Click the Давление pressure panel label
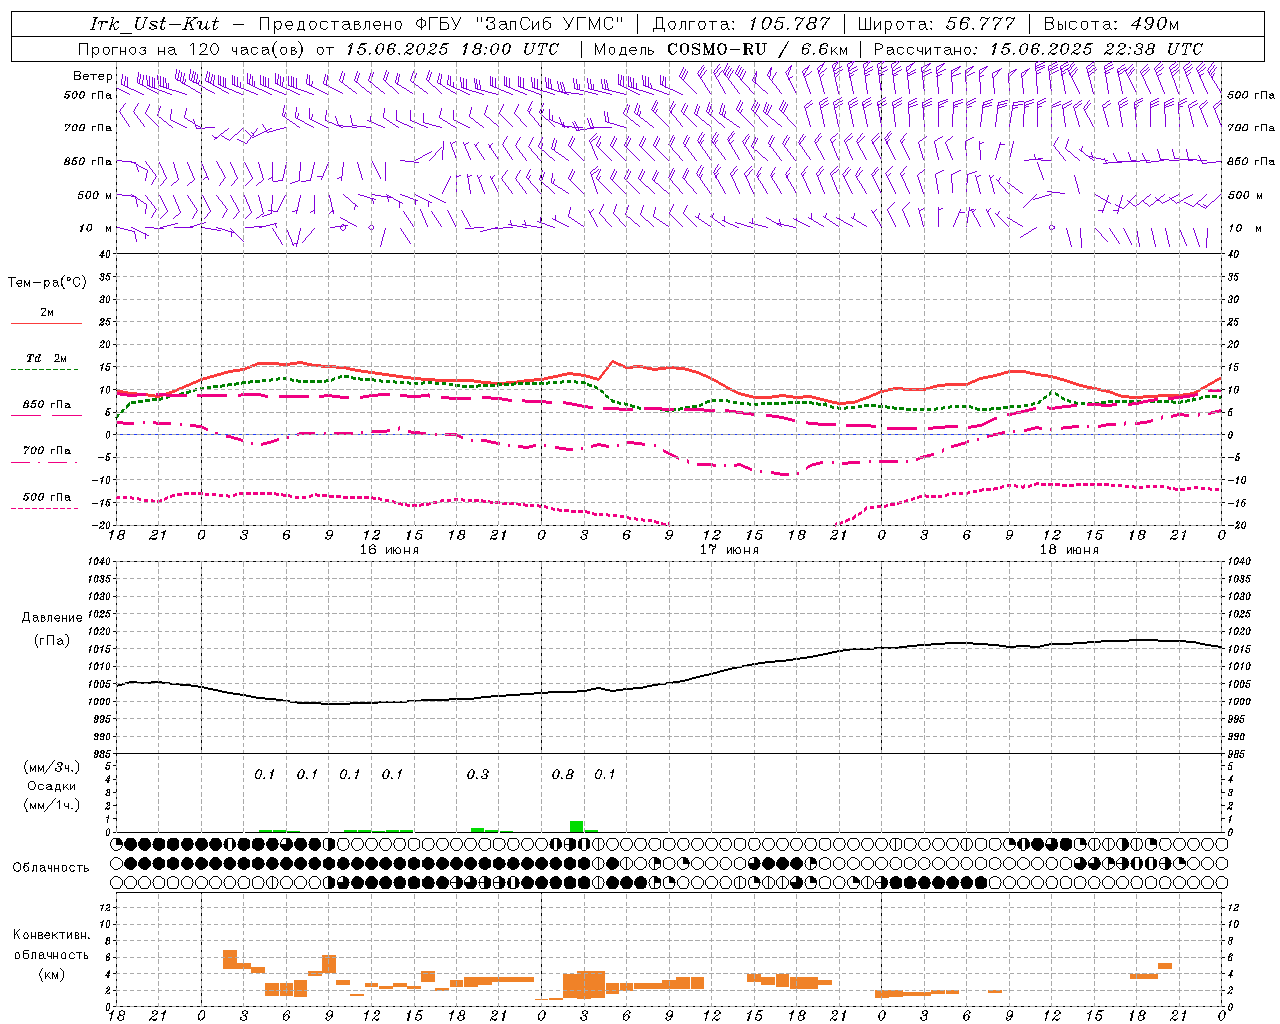1280x1024 pixels. click(52, 618)
